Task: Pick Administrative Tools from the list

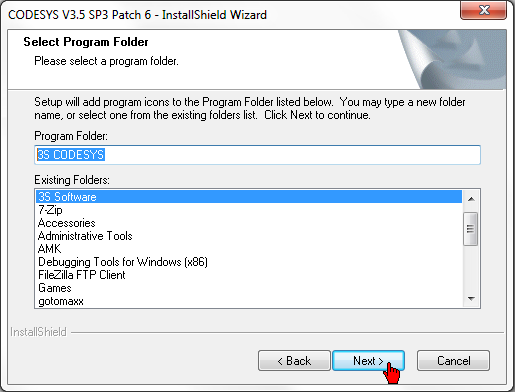Action: click(249, 236)
